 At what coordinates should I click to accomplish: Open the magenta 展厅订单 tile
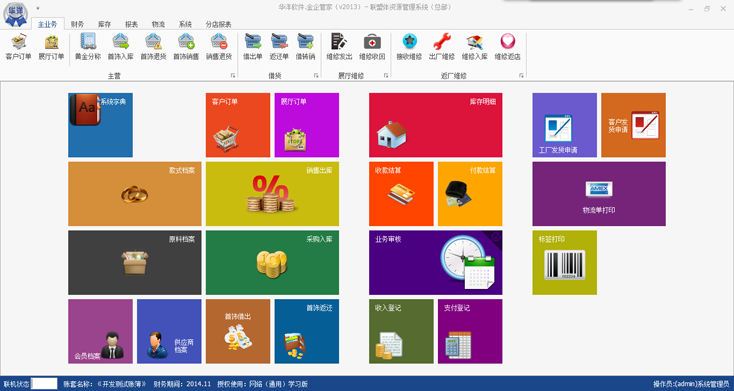pos(307,125)
